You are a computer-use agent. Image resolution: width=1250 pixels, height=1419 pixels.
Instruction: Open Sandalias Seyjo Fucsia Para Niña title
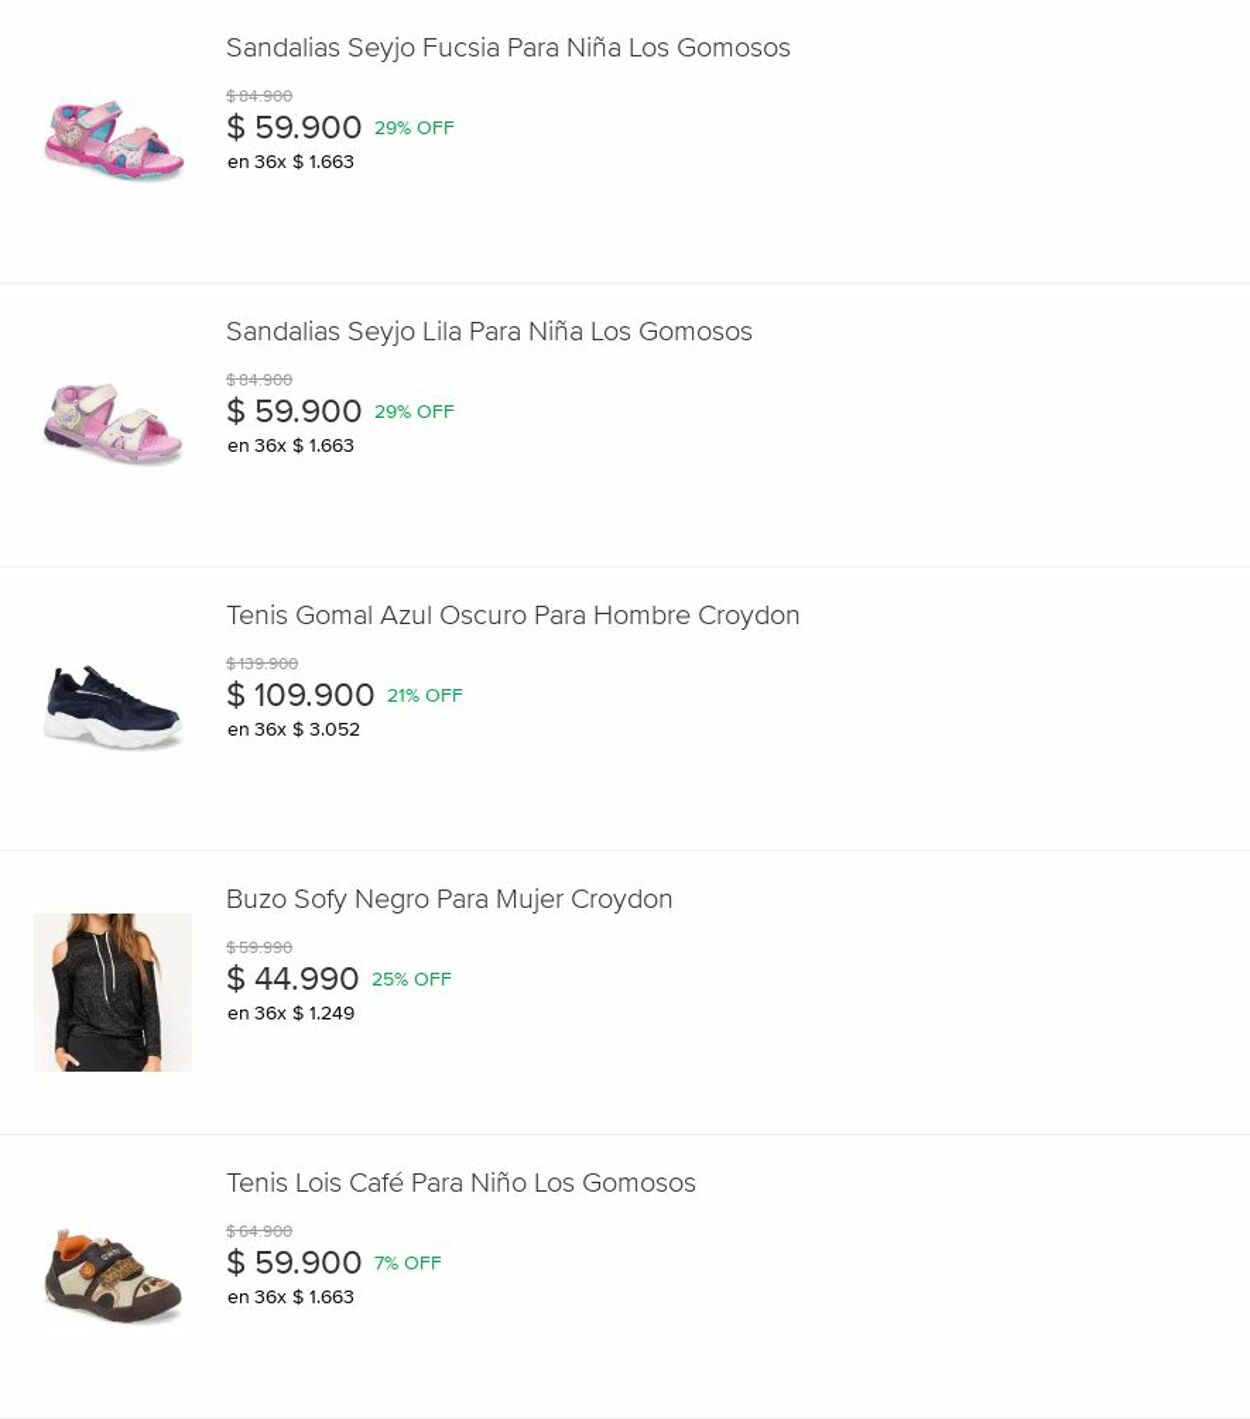[x=507, y=48]
